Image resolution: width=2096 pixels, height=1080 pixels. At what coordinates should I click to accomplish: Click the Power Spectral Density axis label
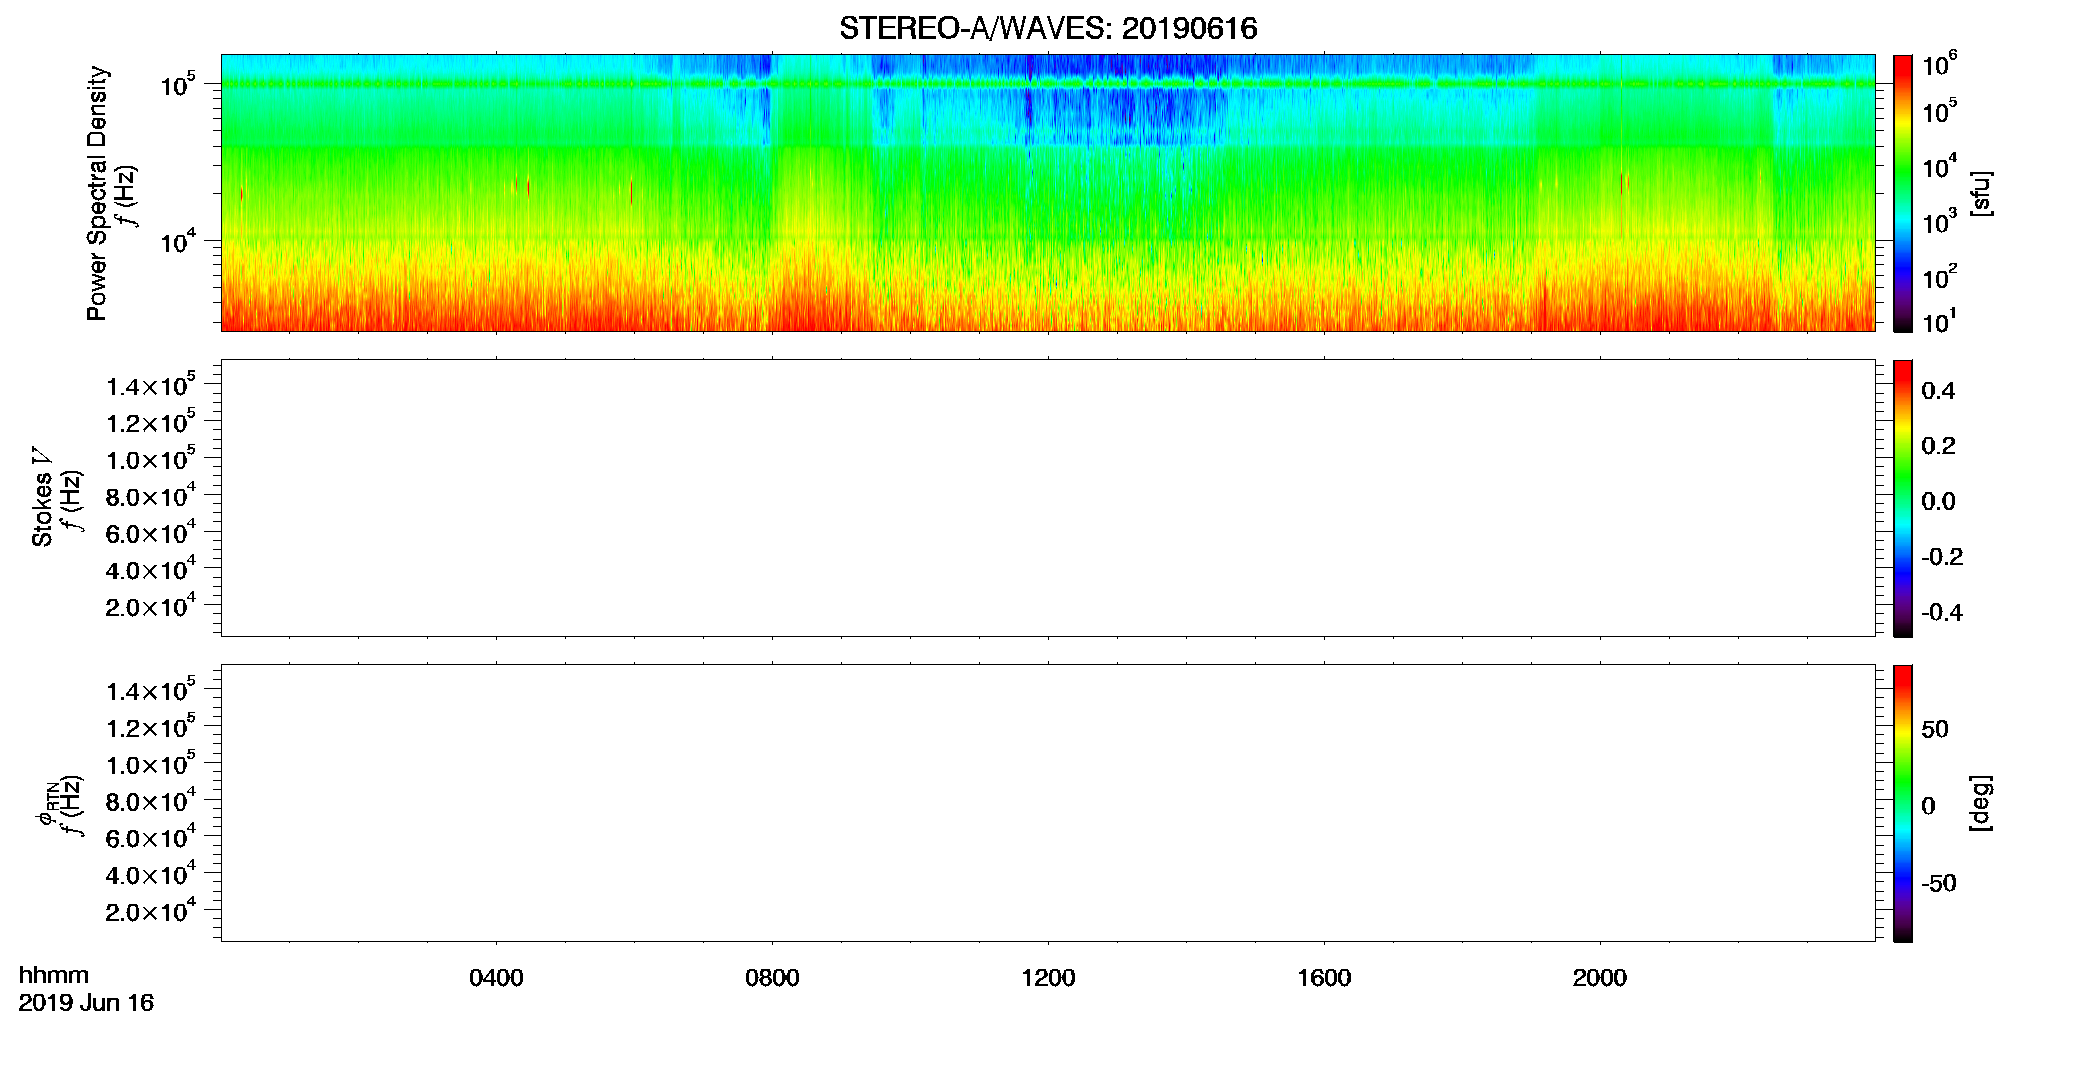tap(97, 193)
